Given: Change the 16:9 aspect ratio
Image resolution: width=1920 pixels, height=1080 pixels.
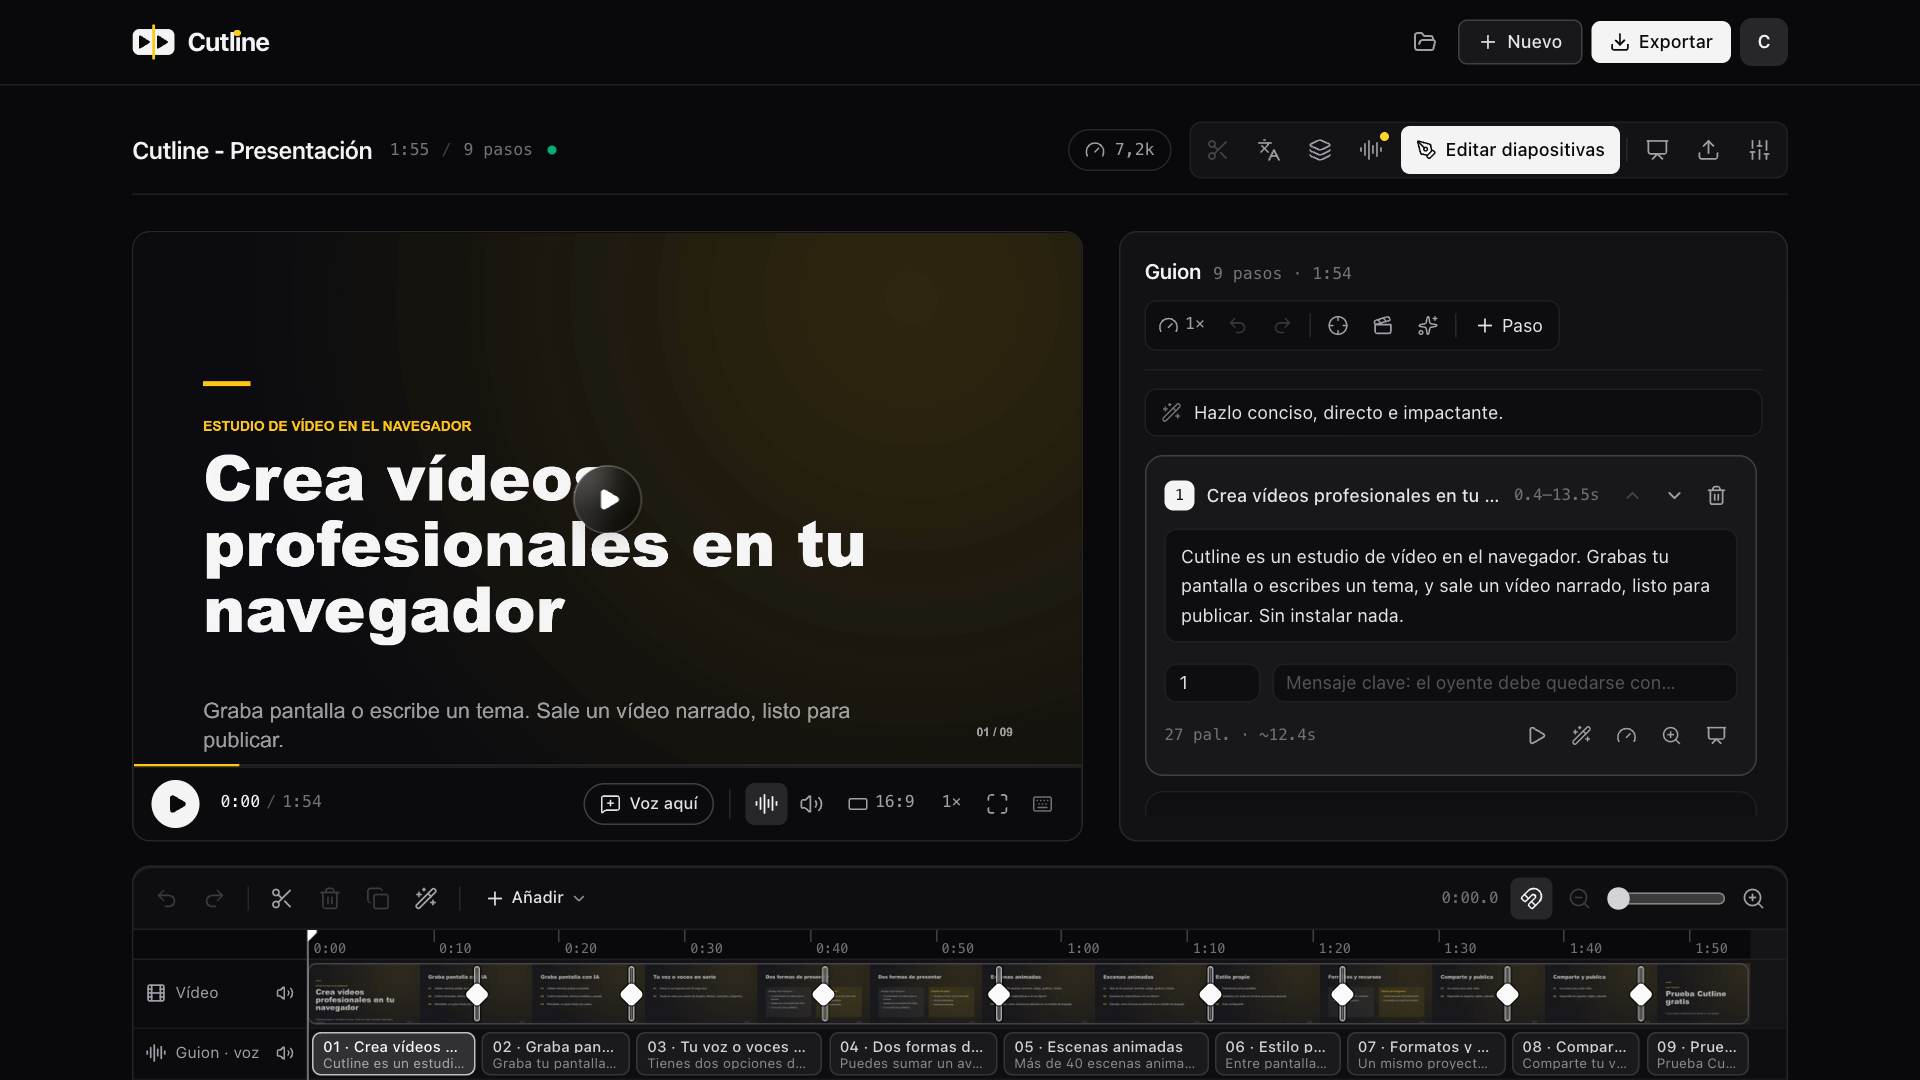Looking at the screenshot, I should 881,803.
